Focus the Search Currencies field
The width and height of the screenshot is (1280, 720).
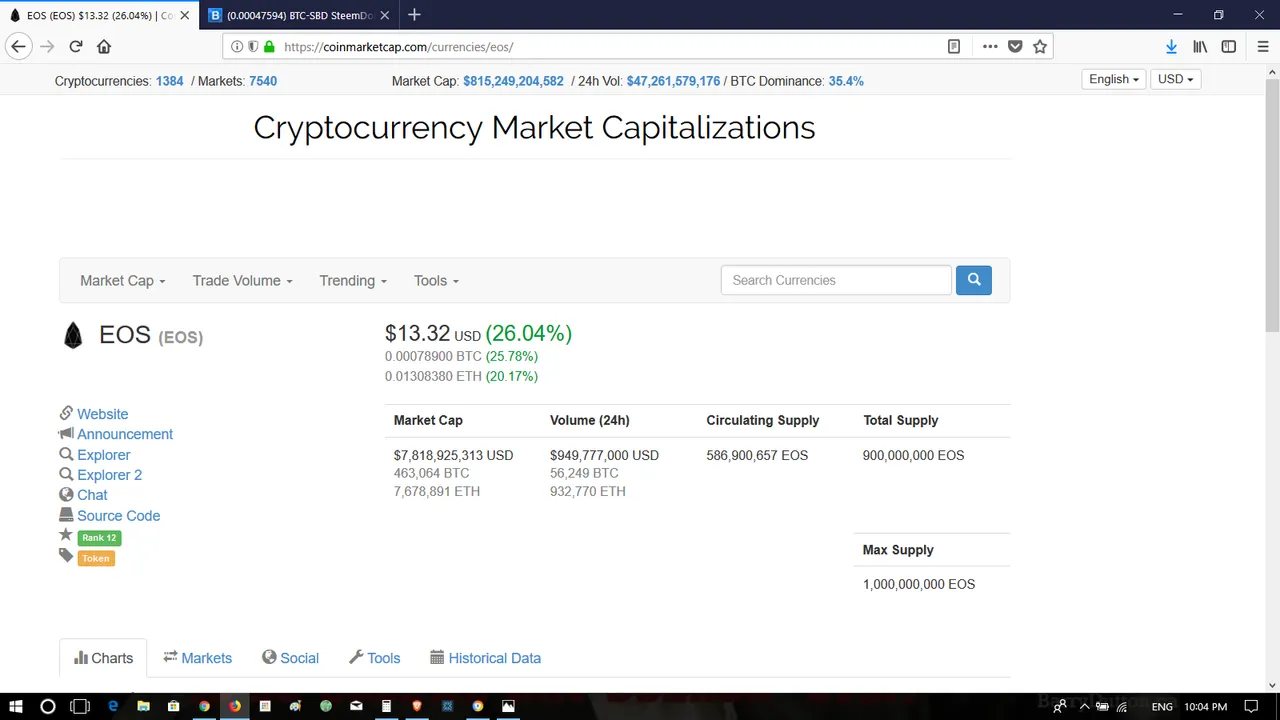836,280
